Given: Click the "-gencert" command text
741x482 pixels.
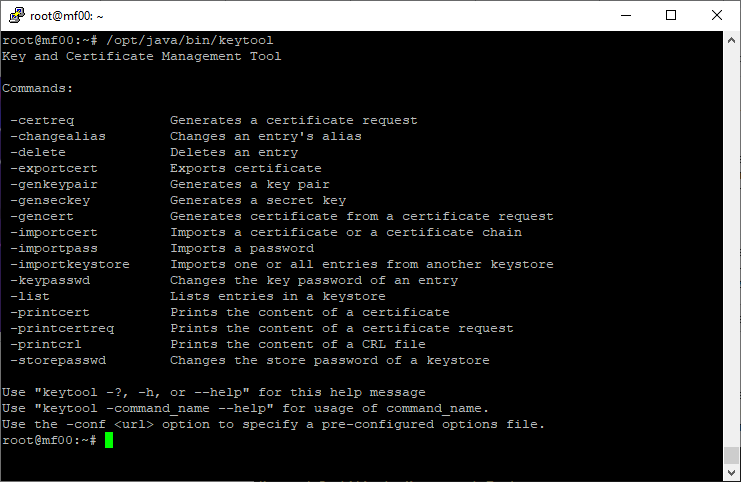Looking at the screenshot, I should coord(42,217).
